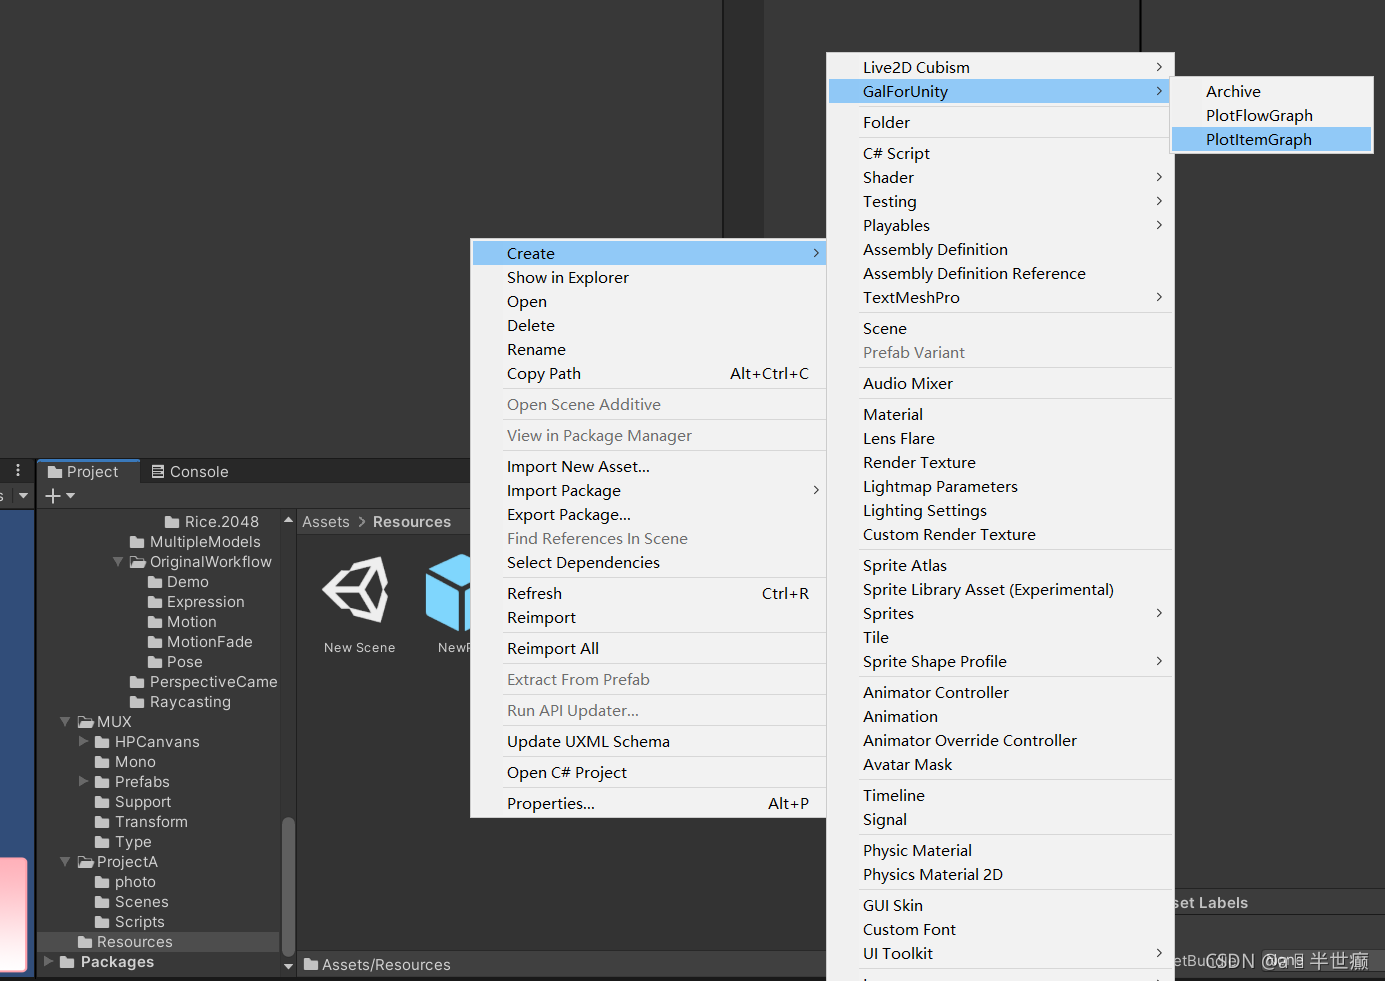Open the Shader submenu
Screen dimensions: 1385x981
(x=1000, y=177)
